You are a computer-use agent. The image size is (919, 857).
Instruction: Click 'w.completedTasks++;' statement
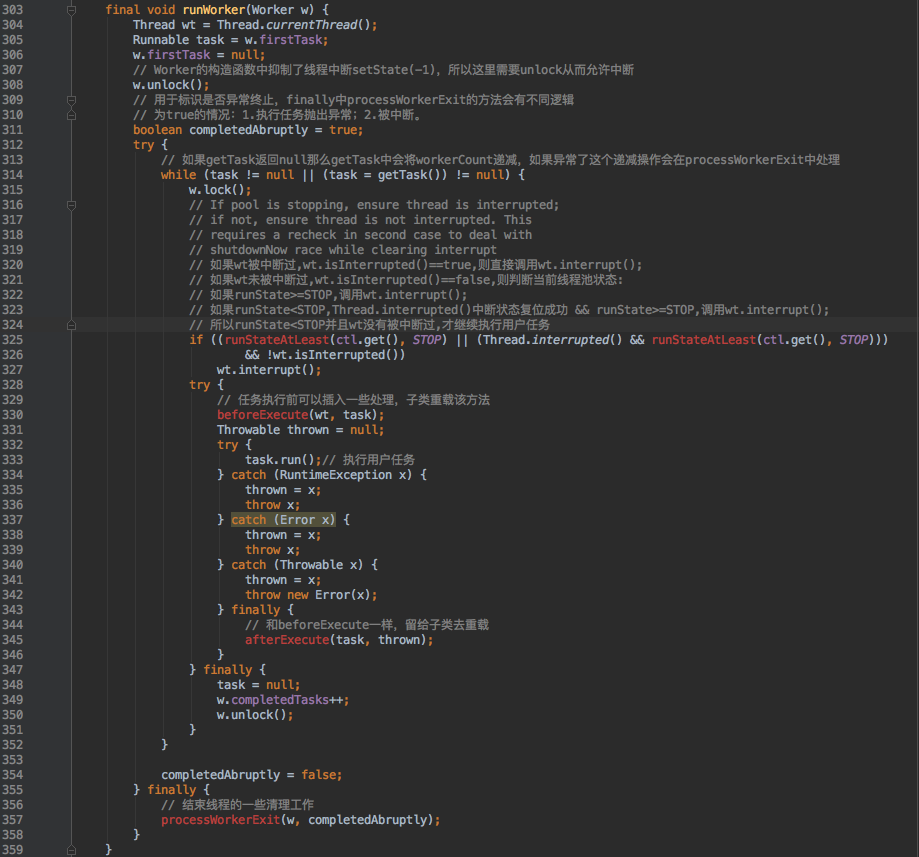coord(283,700)
